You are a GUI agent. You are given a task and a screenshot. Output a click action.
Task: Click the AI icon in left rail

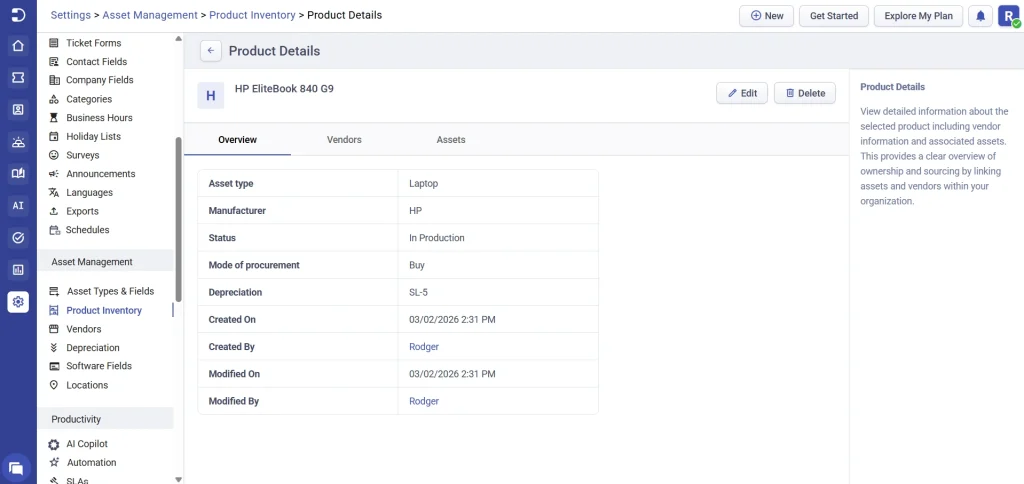[x=18, y=206]
